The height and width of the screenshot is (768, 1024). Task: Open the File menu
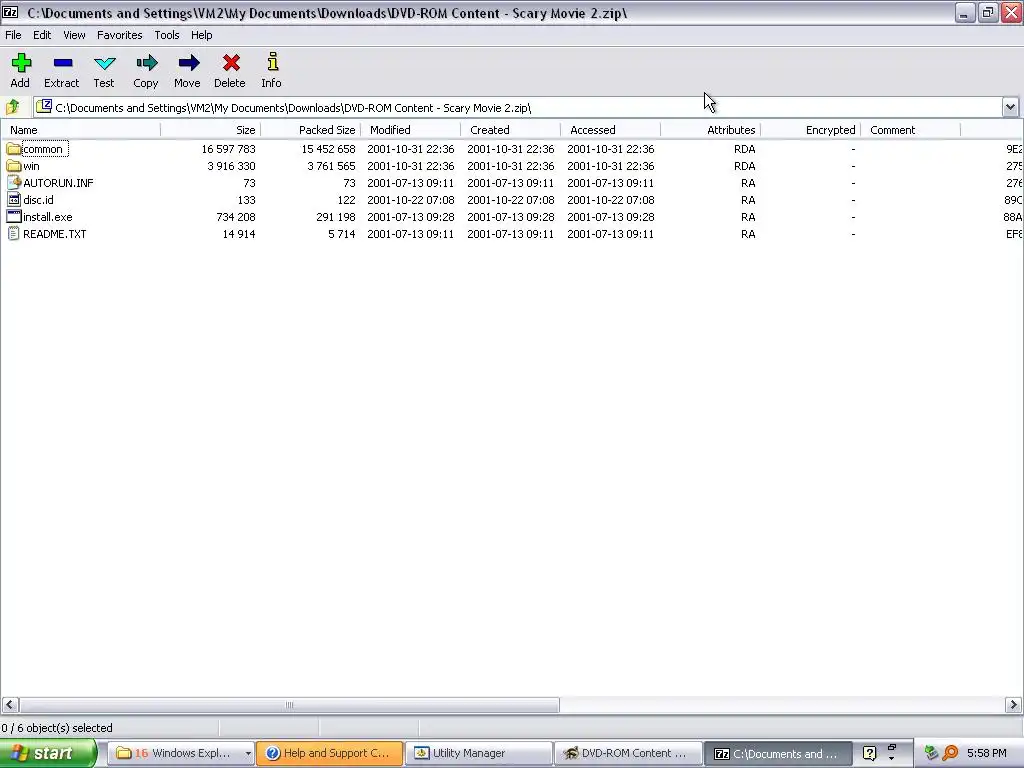(13, 35)
